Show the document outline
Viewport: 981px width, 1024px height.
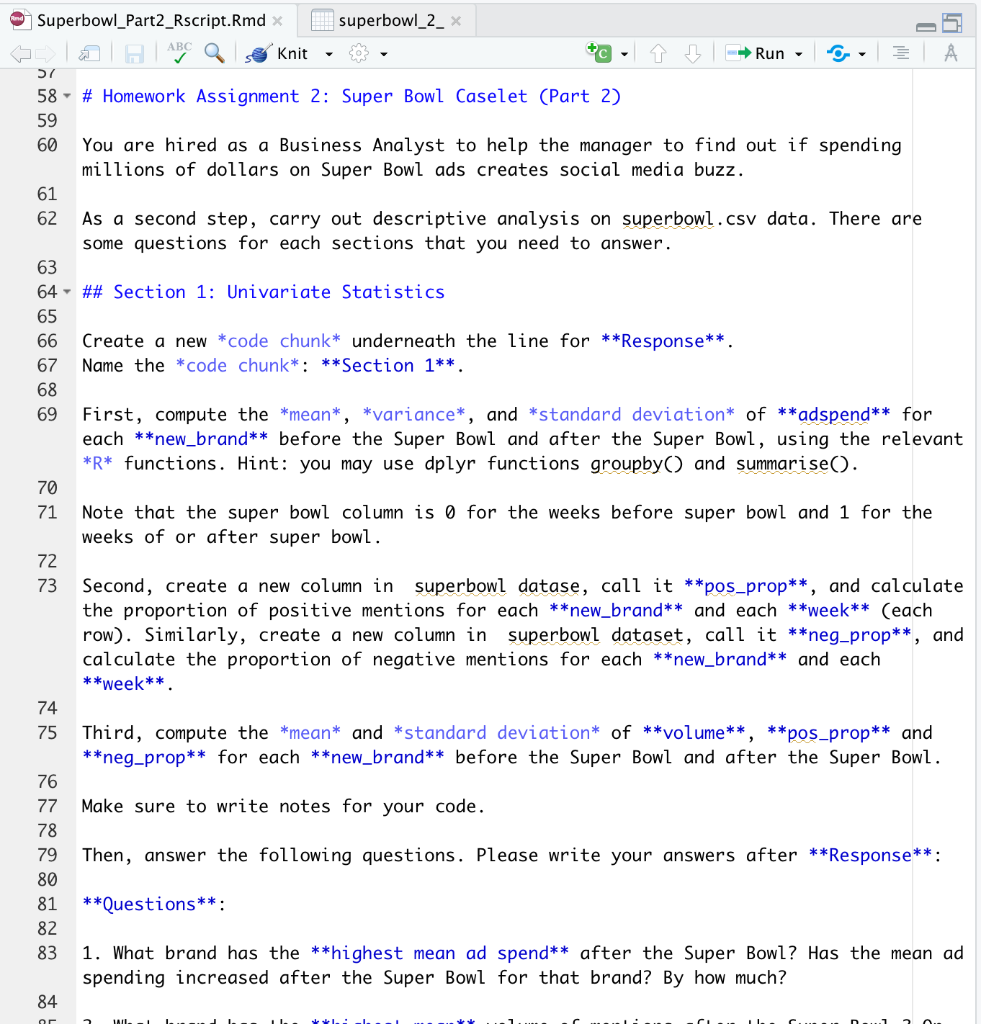click(x=901, y=53)
